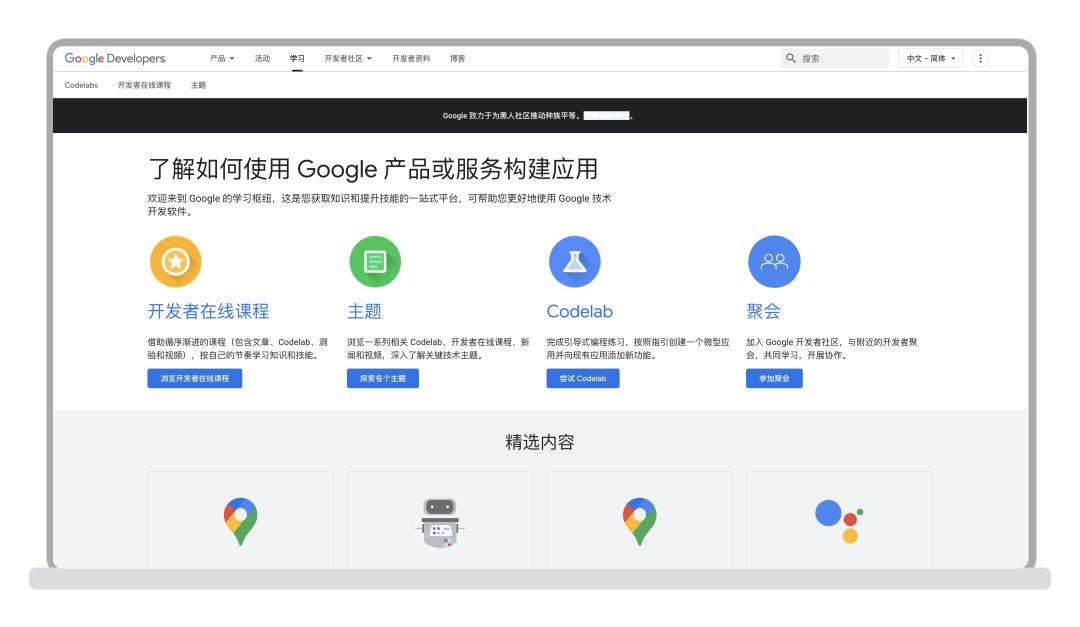Open the Codelab heading link
Viewport: 1080px width, 627px height.
point(579,311)
